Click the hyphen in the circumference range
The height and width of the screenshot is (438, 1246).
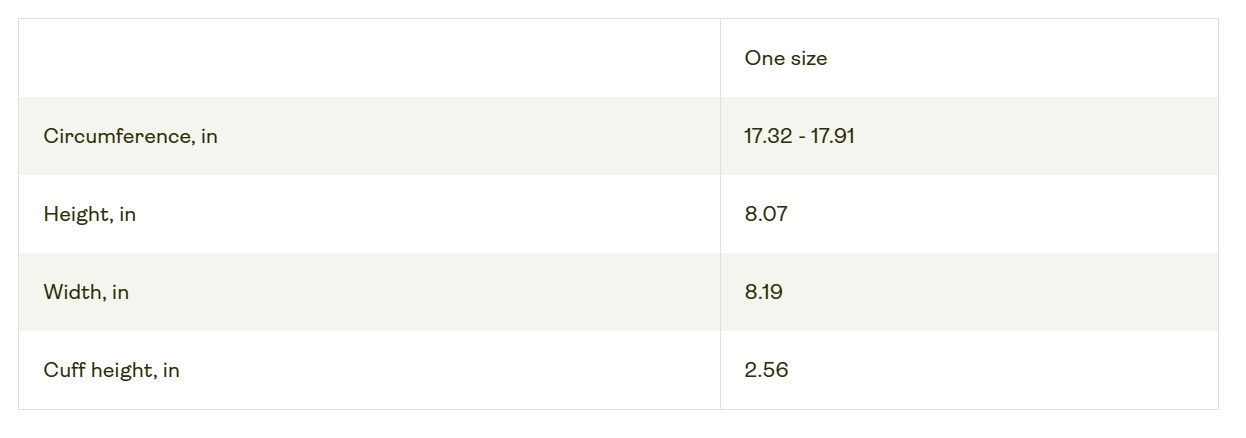(x=801, y=137)
